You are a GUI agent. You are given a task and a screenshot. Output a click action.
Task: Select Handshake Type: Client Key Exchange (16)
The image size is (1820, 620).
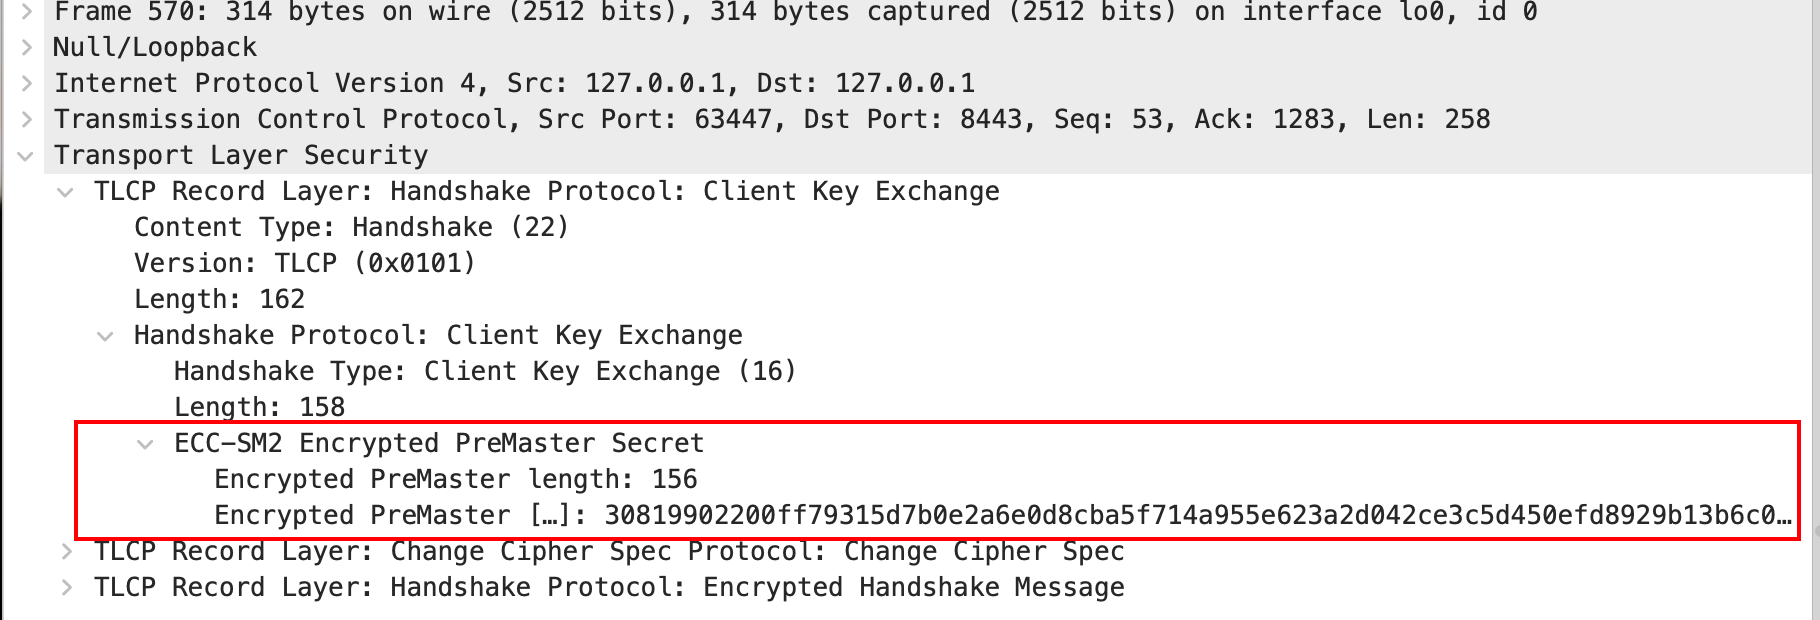(484, 371)
